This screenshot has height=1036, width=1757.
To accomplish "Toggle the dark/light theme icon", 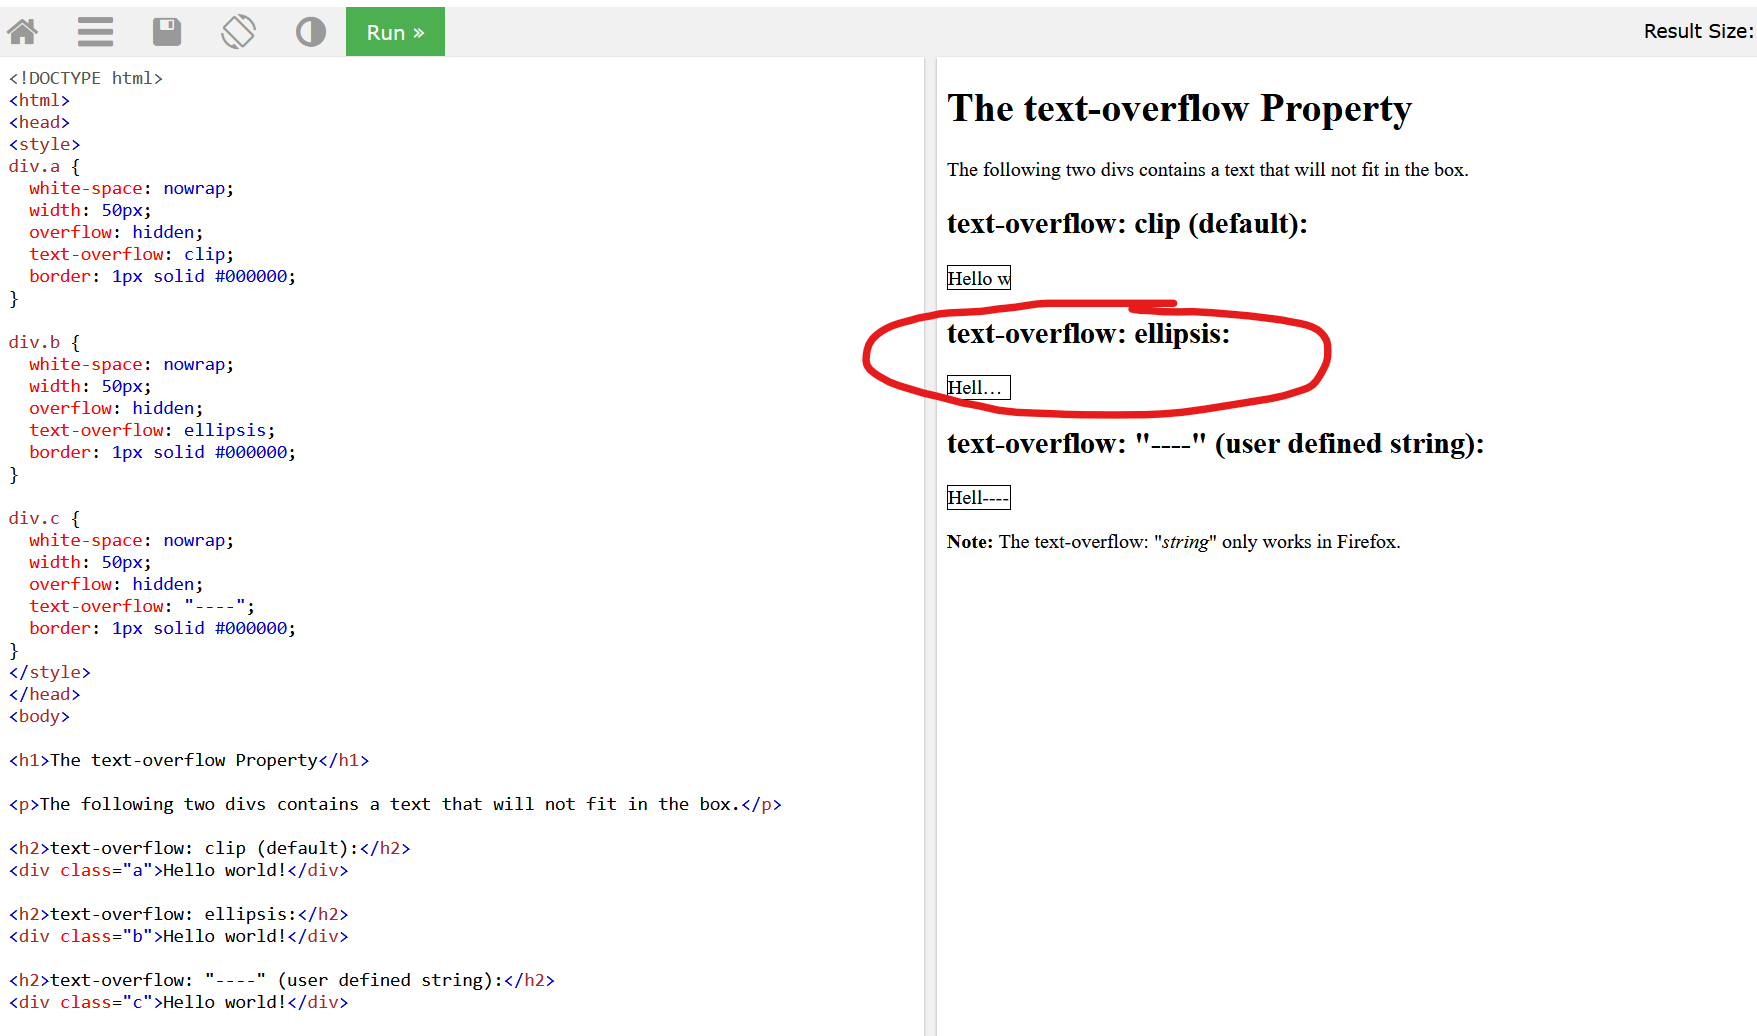I will [x=311, y=32].
